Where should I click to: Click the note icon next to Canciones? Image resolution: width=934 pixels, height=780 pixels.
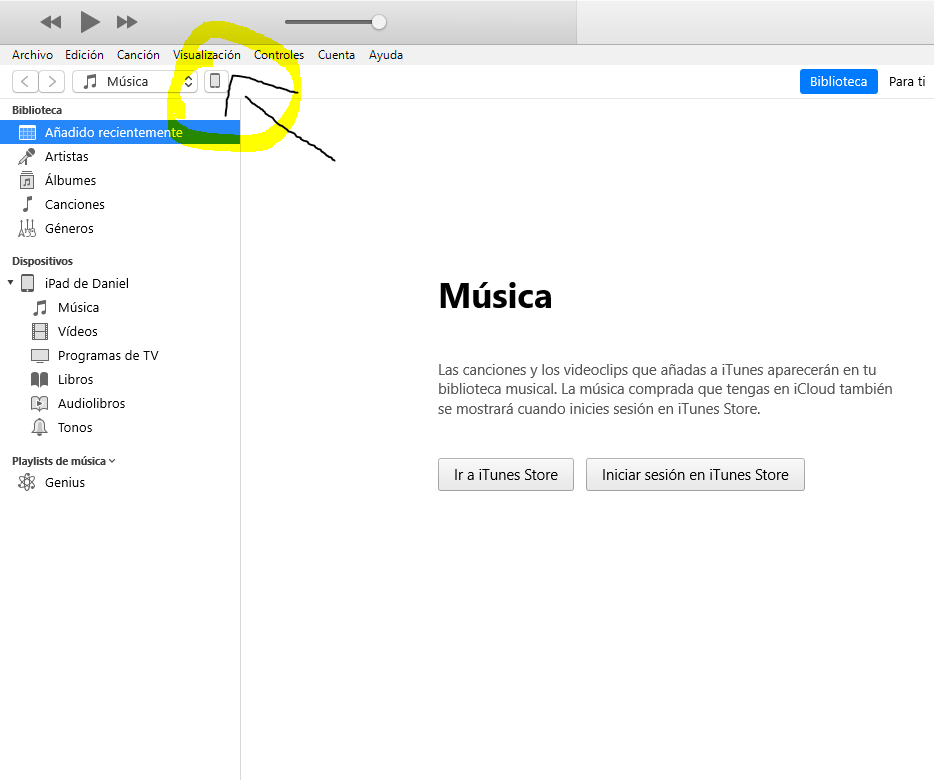27,204
